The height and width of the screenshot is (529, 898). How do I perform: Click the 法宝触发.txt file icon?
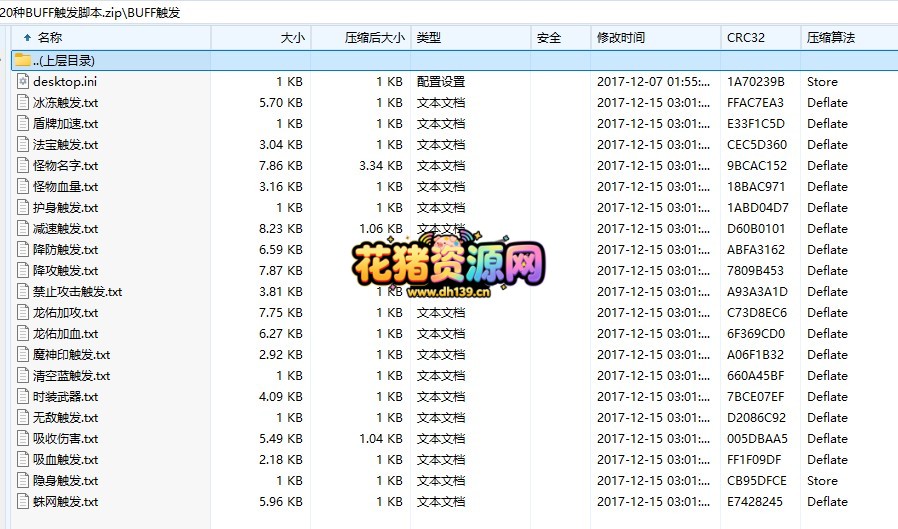pos(22,144)
